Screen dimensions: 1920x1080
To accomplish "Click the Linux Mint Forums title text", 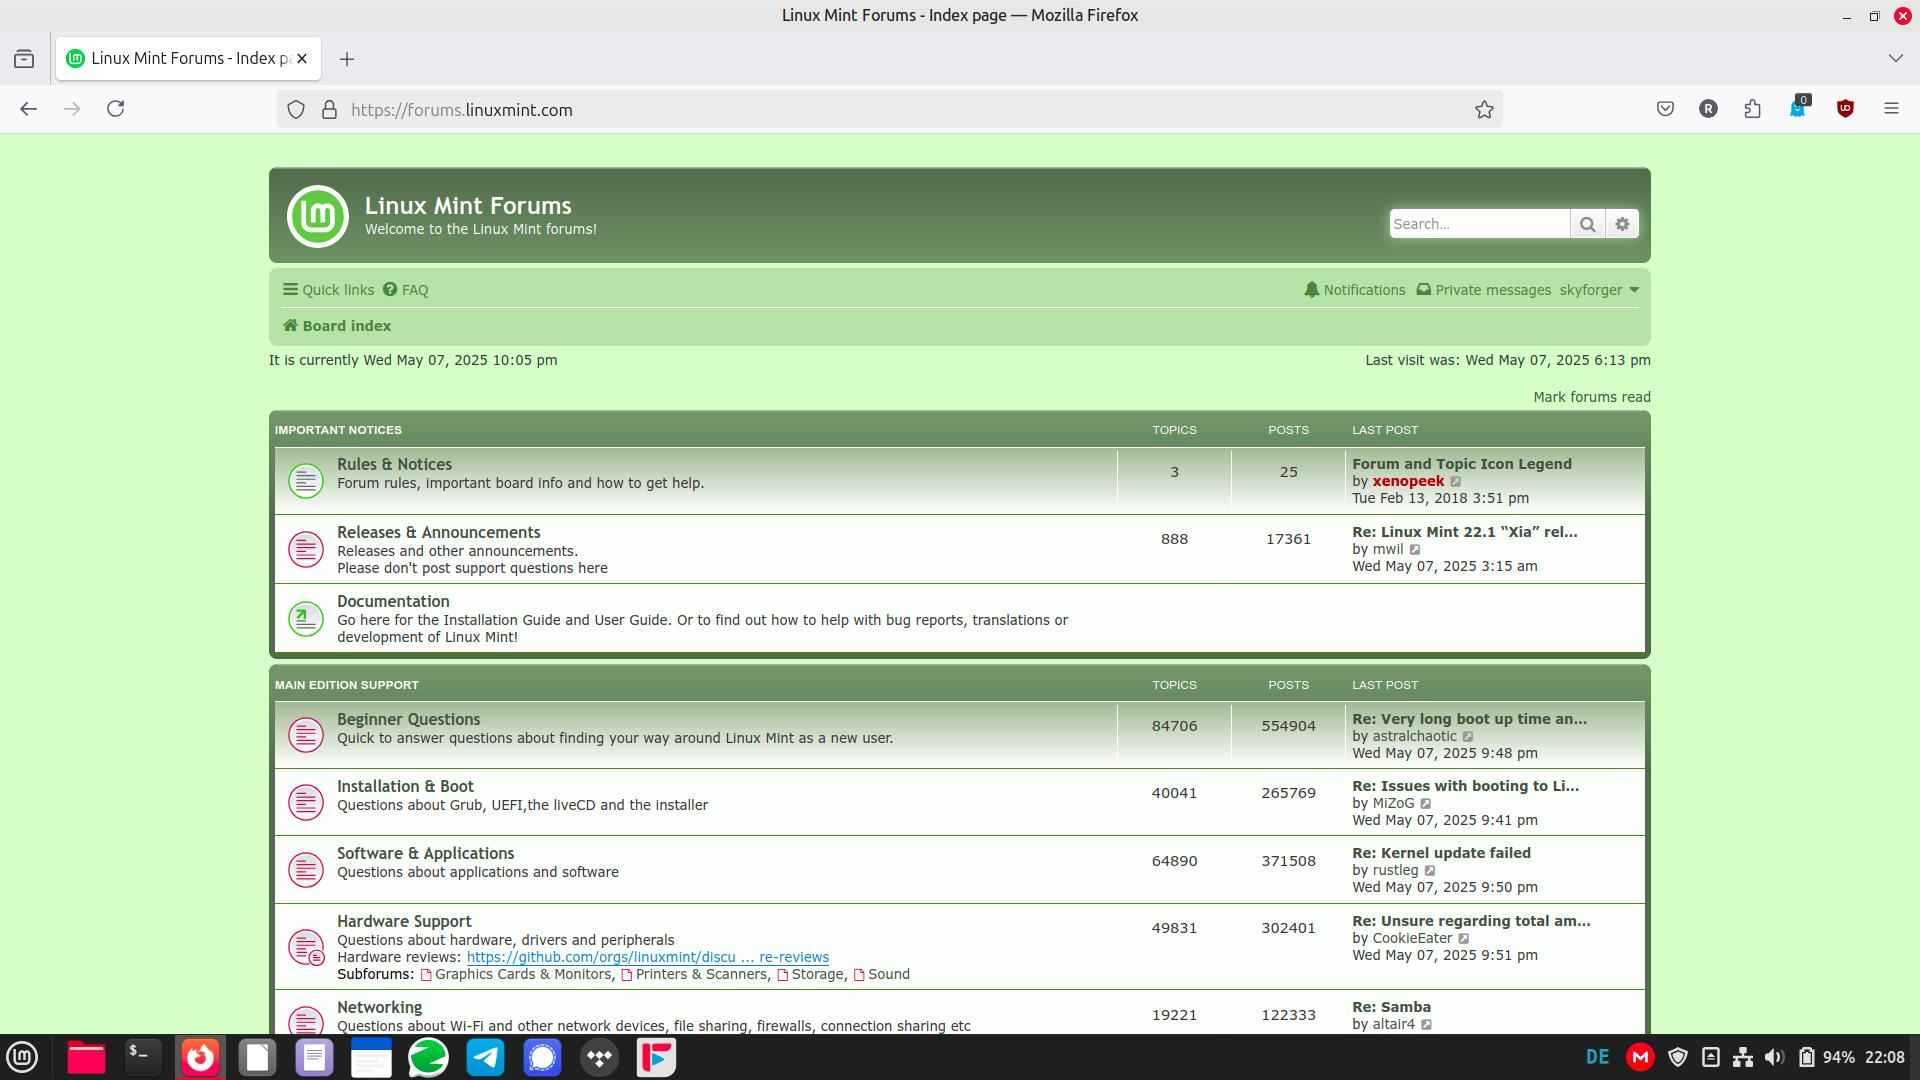I will click(x=468, y=205).
